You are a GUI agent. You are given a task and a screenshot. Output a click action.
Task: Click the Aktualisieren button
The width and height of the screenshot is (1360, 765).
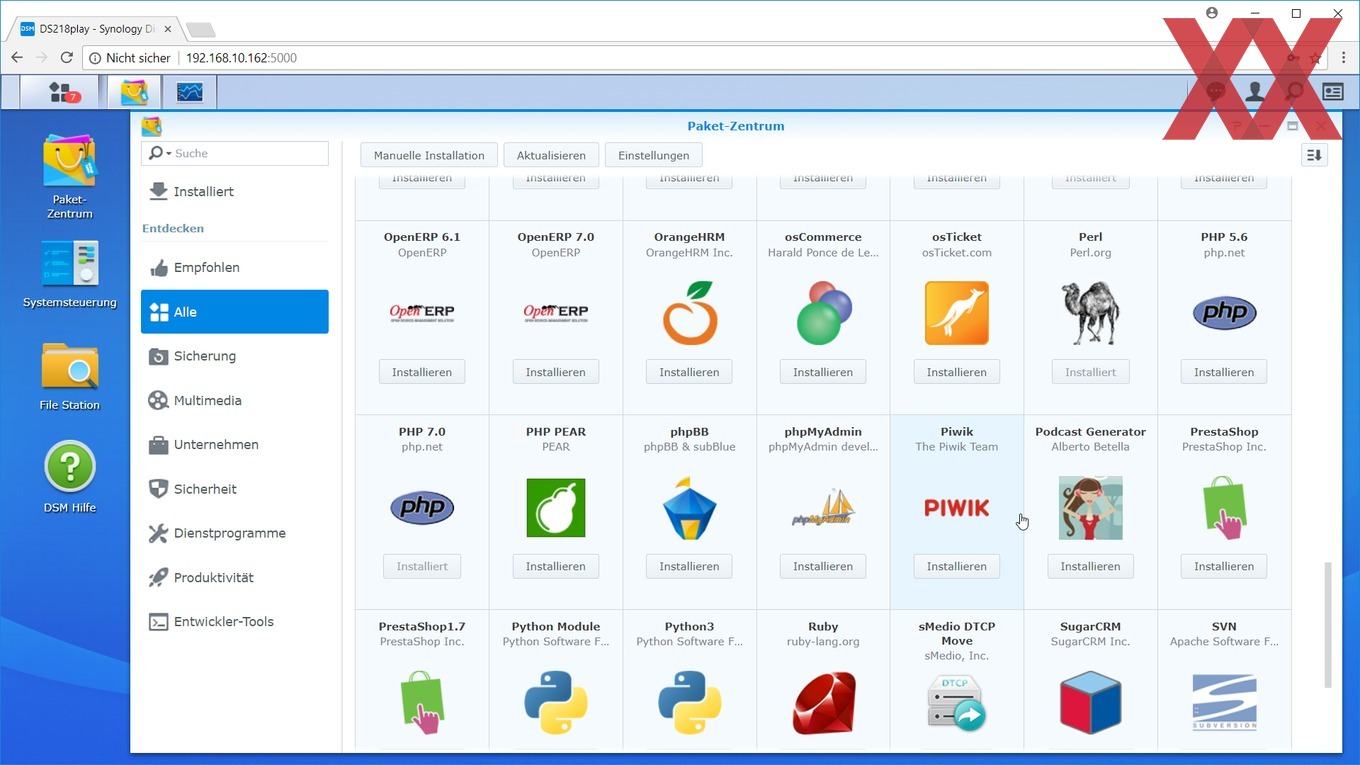[551, 155]
